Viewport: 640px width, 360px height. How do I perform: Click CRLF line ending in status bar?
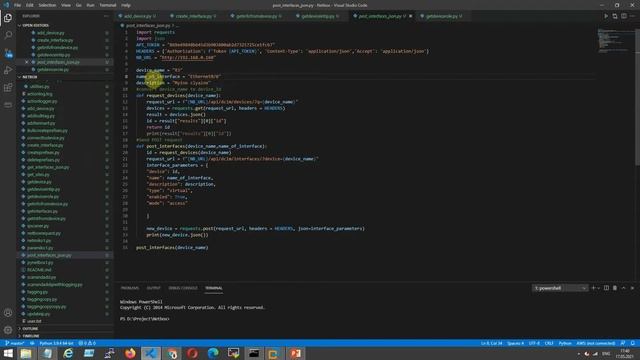(549, 343)
